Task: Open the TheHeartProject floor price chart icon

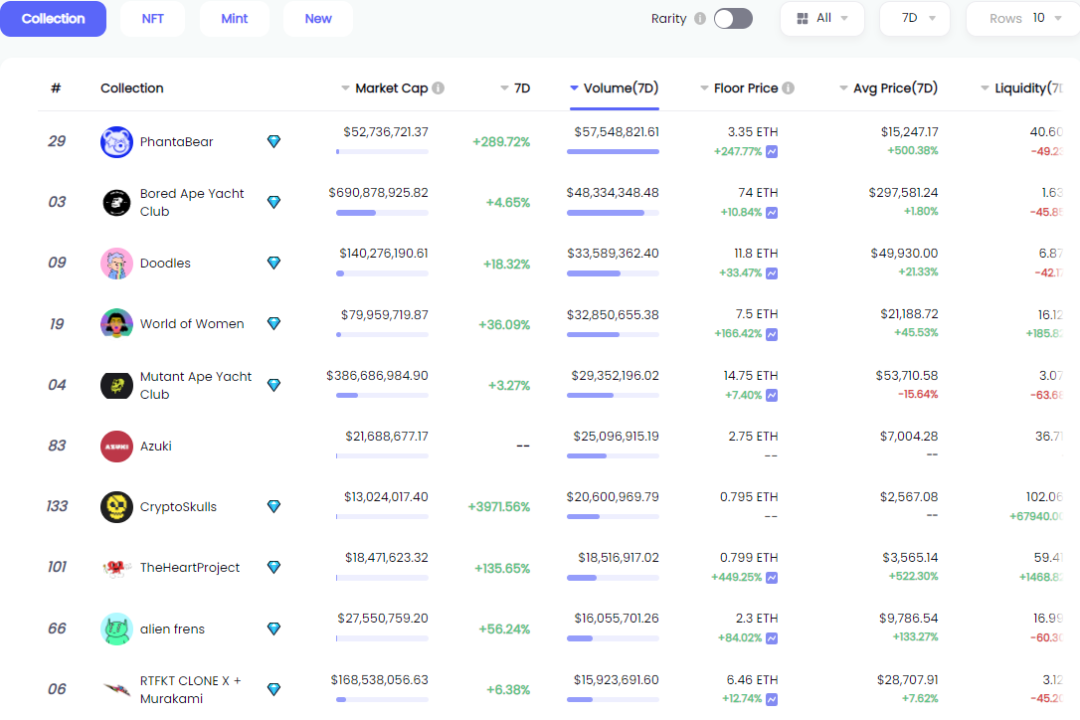Action: pyautogui.click(x=772, y=577)
